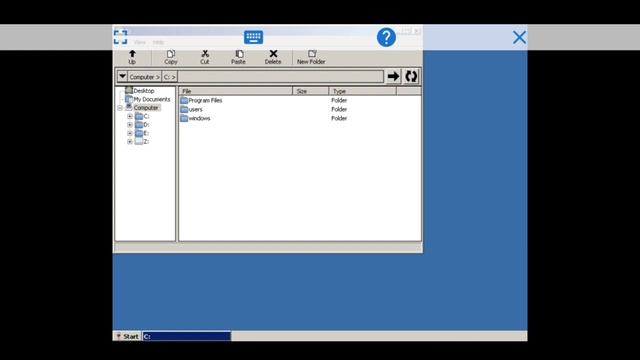
Task: Click the Folder type cell for windows
Action: (339, 118)
